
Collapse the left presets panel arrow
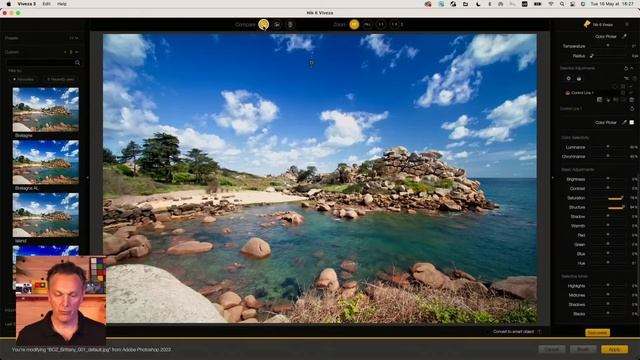pyautogui.click(x=87, y=178)
